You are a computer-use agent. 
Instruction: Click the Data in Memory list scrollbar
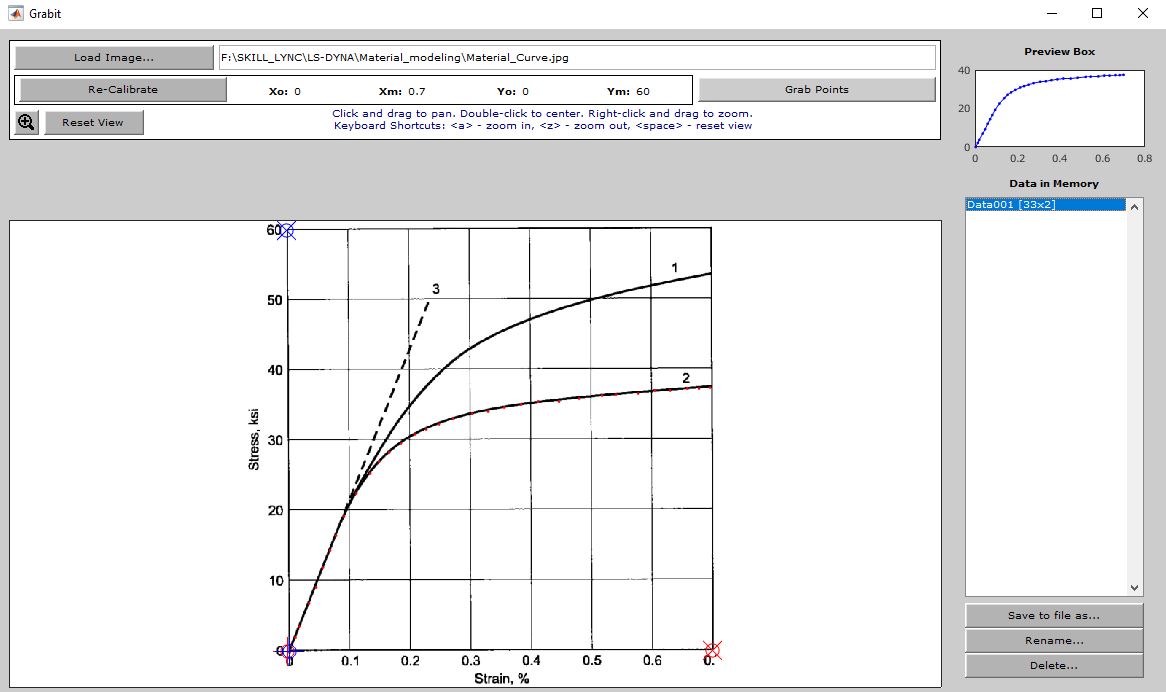[x=1132, y=395]
